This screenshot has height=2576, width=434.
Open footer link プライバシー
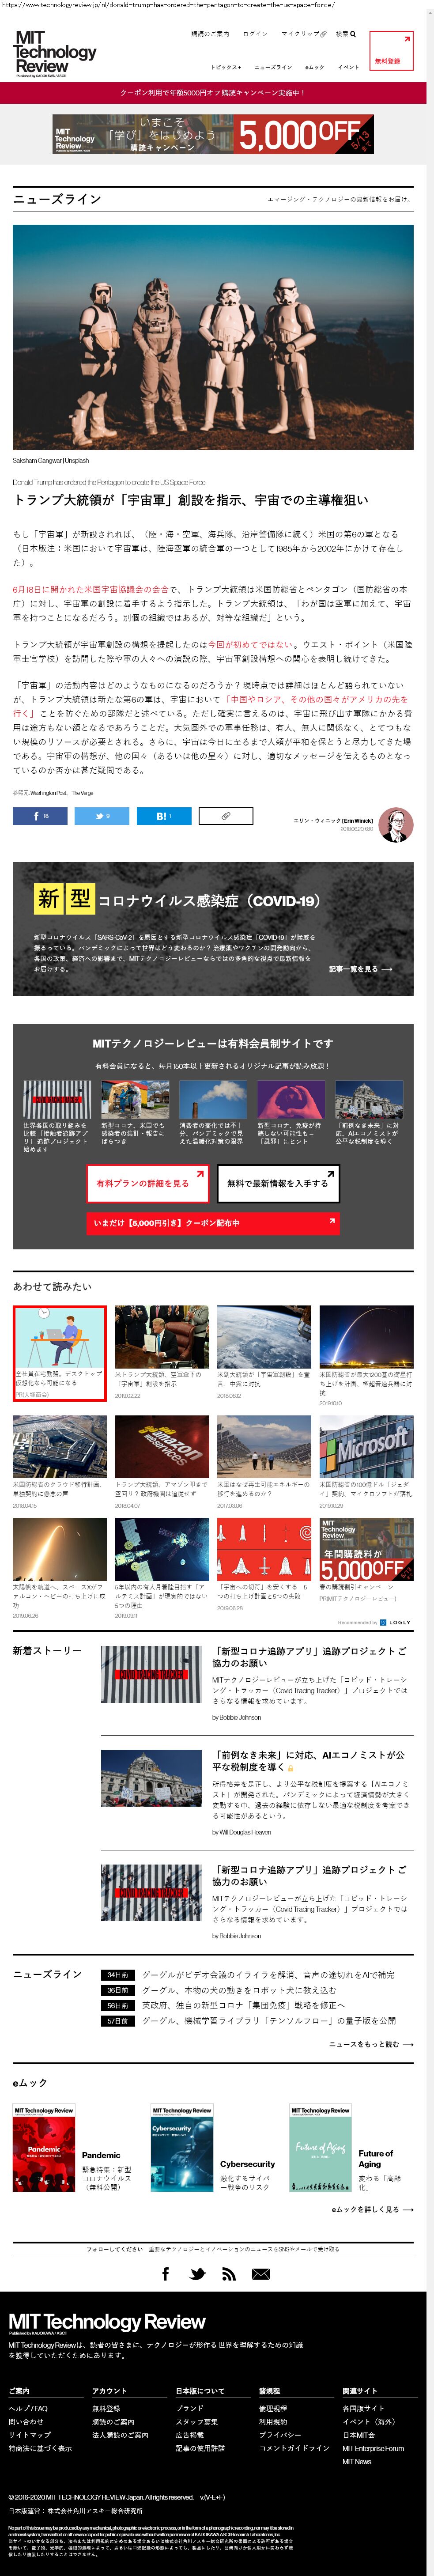(x=280, y=2435)
